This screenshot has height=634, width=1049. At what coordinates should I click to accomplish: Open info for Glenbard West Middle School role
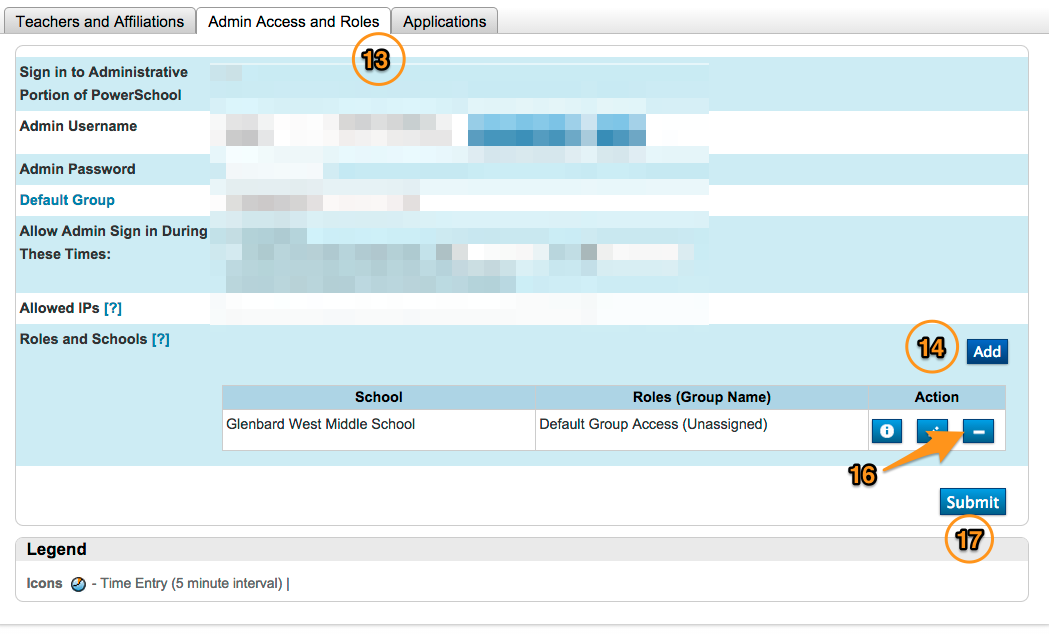(x=887, y=431)
